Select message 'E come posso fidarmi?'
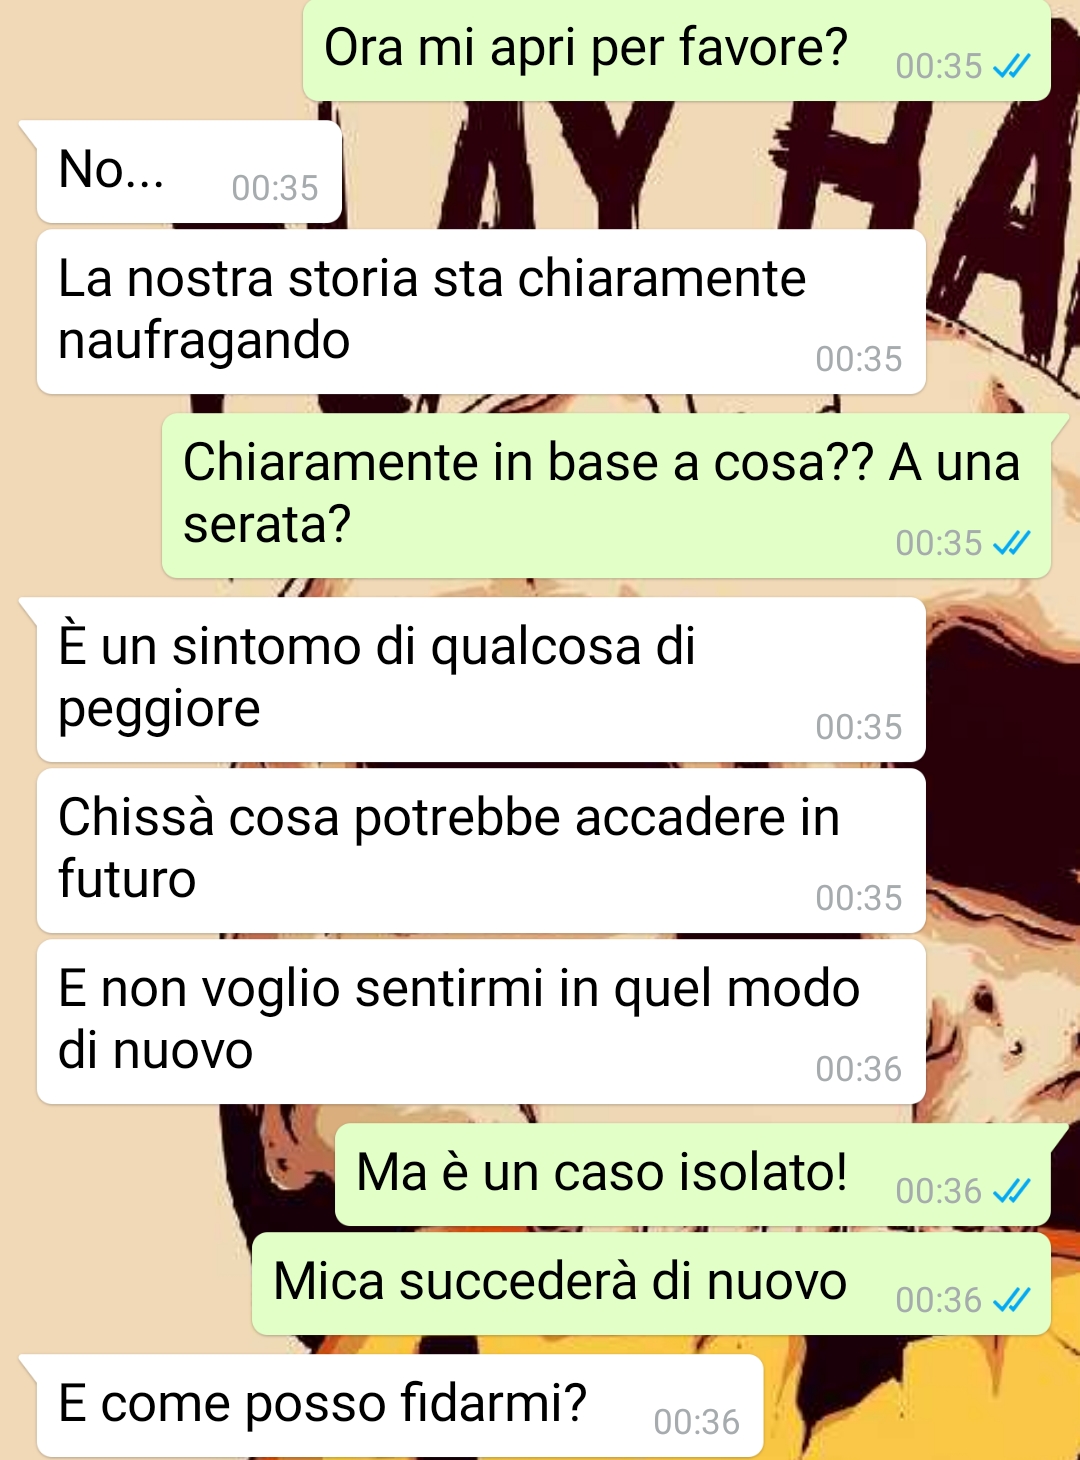 pos(400,1406)
